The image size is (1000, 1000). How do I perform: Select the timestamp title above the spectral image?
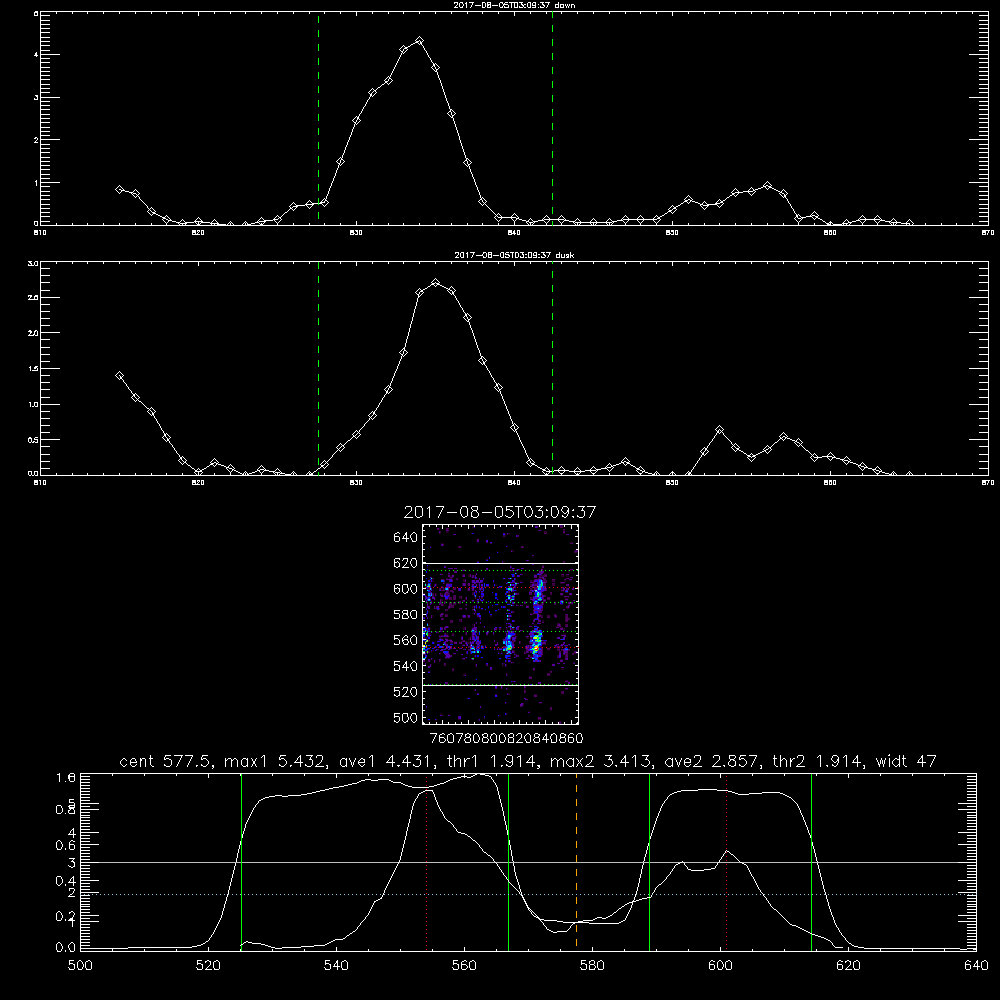500,512
